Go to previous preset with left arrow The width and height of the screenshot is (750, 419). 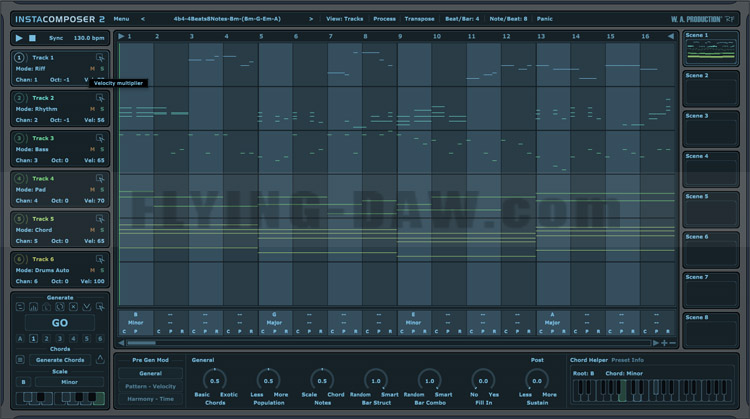[x=143, y=19]
